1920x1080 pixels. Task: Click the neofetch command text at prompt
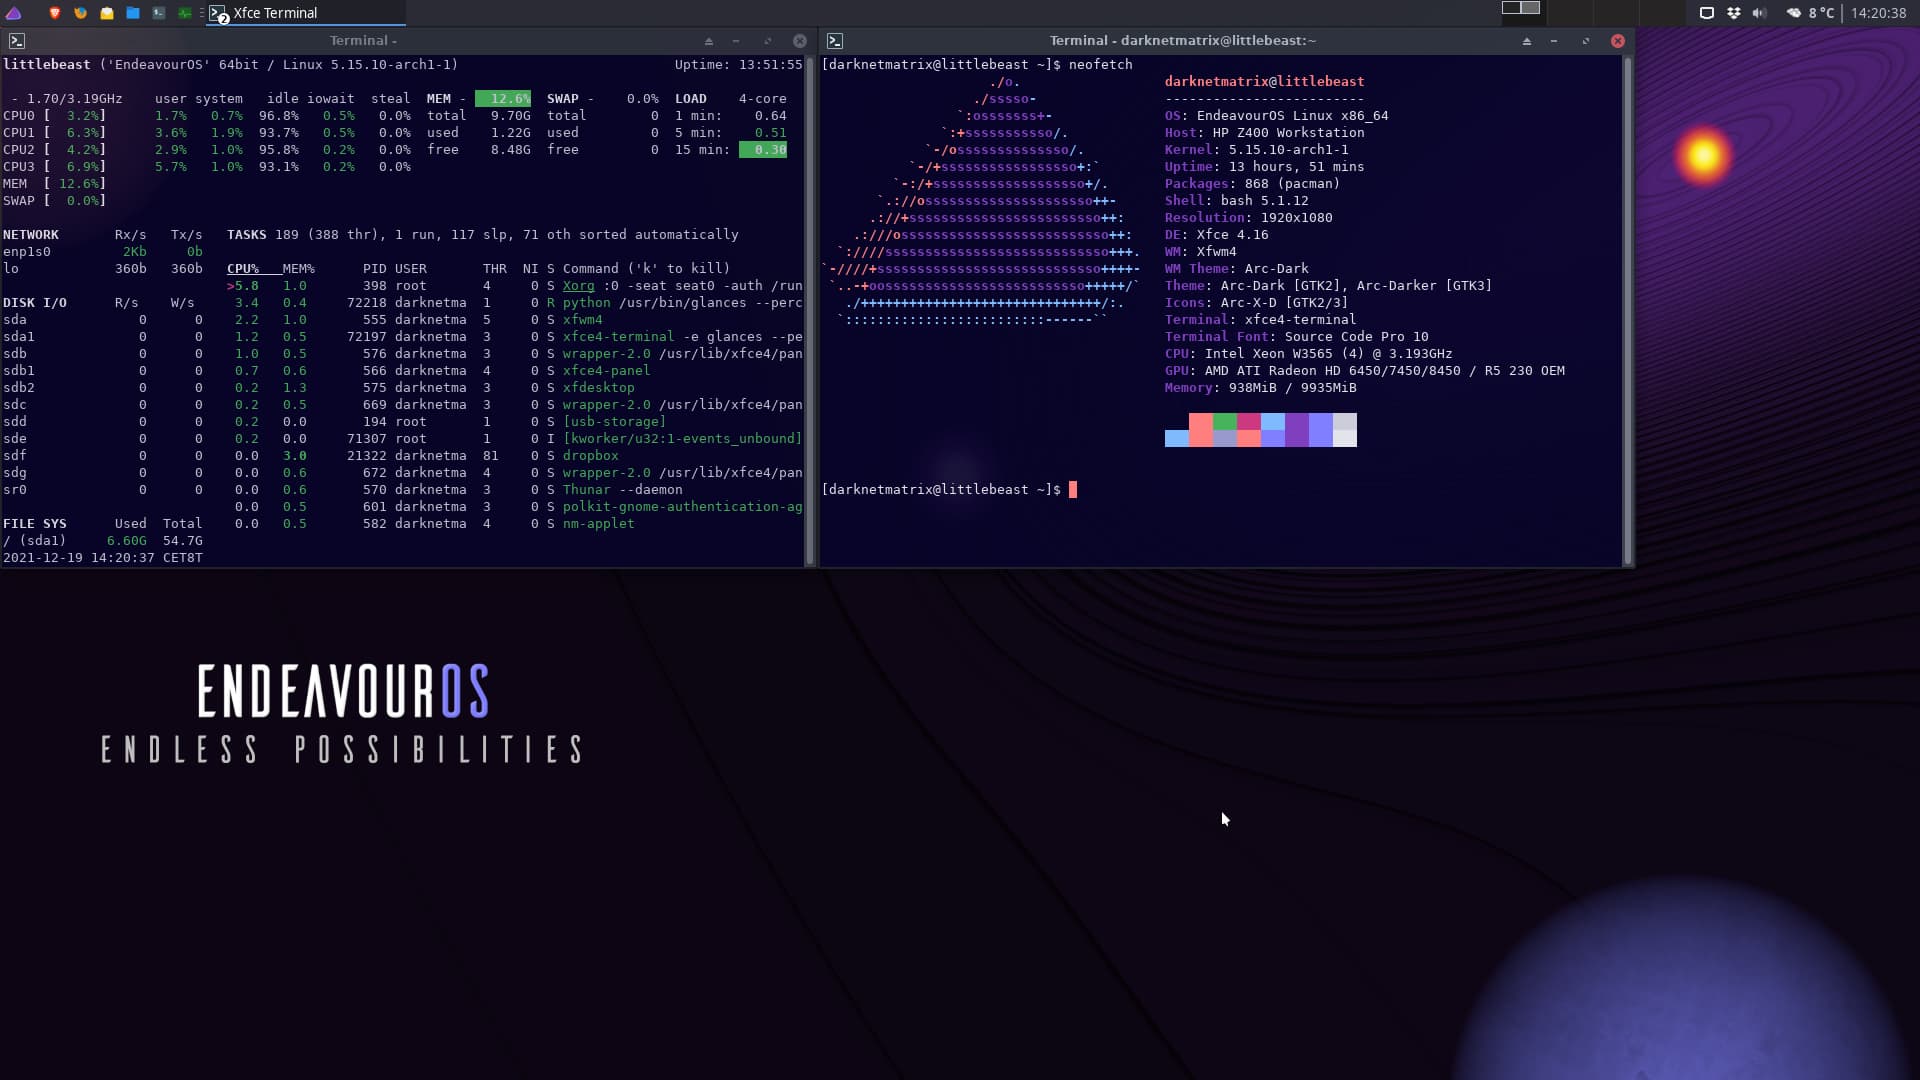[x=1101, y=64]
